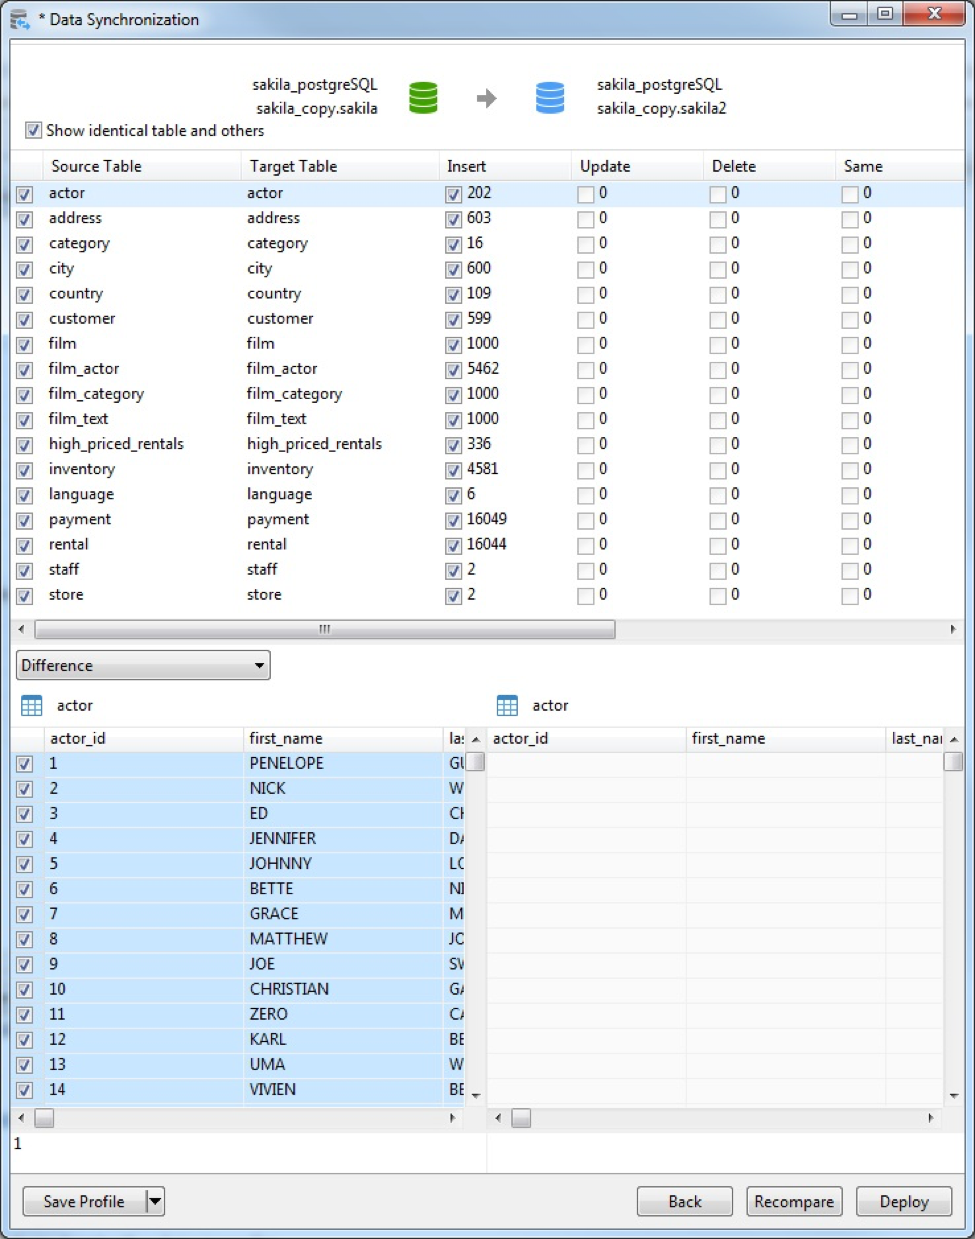Toggle the Show identical table and others checkbox
The height and width of the screenshot is (1239, 975).
(x=33, y=130)
